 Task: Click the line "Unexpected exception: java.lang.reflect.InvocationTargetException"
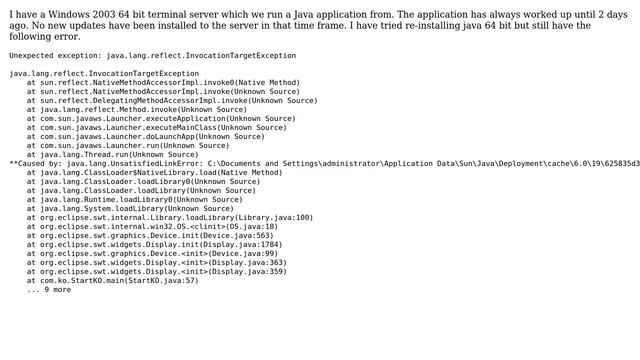tap(153, 56)
